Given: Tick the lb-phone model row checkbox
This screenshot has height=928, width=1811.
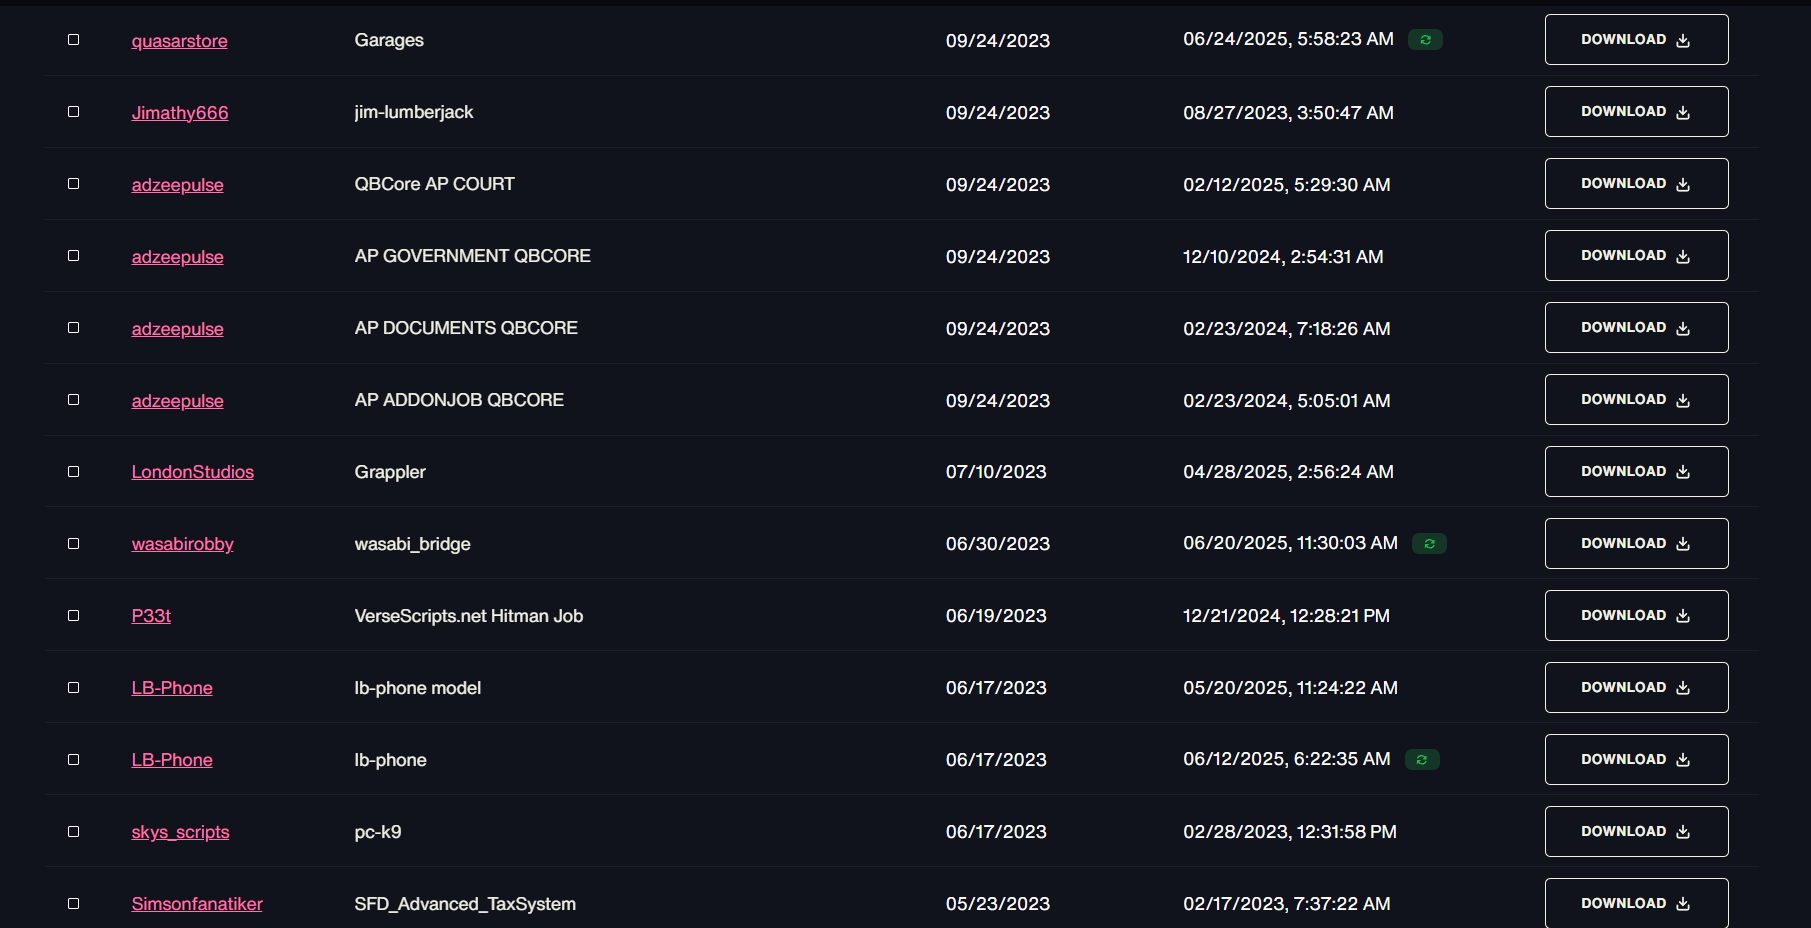Looking at the screenshot, I should click(x=73, y=688).
